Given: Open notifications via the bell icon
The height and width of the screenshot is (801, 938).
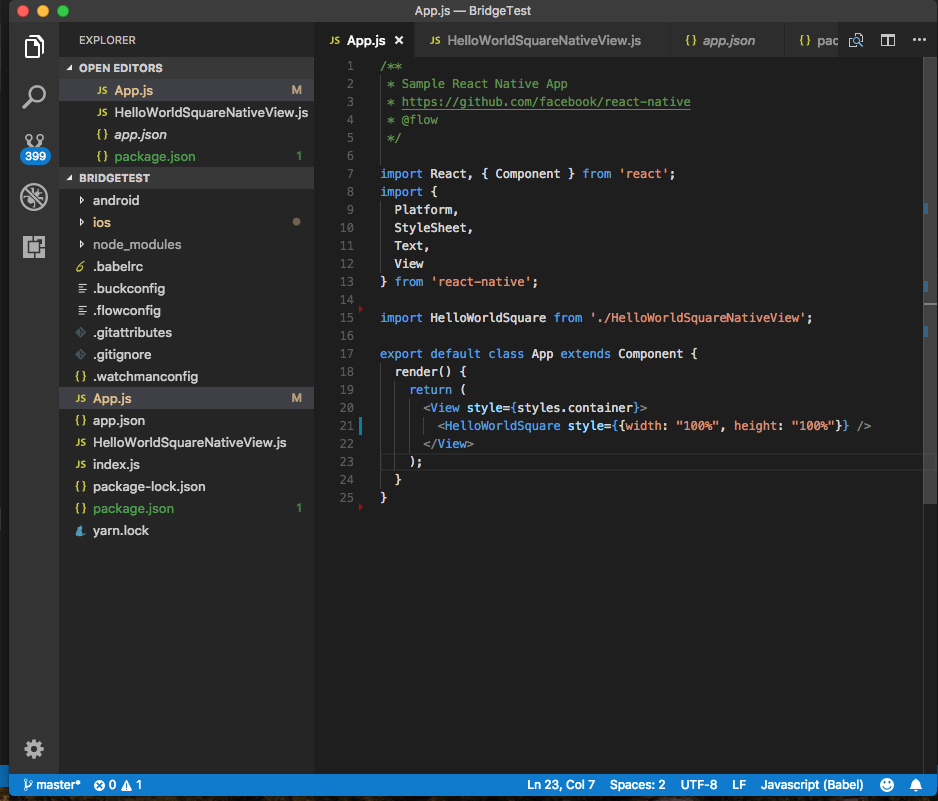Looking at the screenshot, I should (916, 784).
